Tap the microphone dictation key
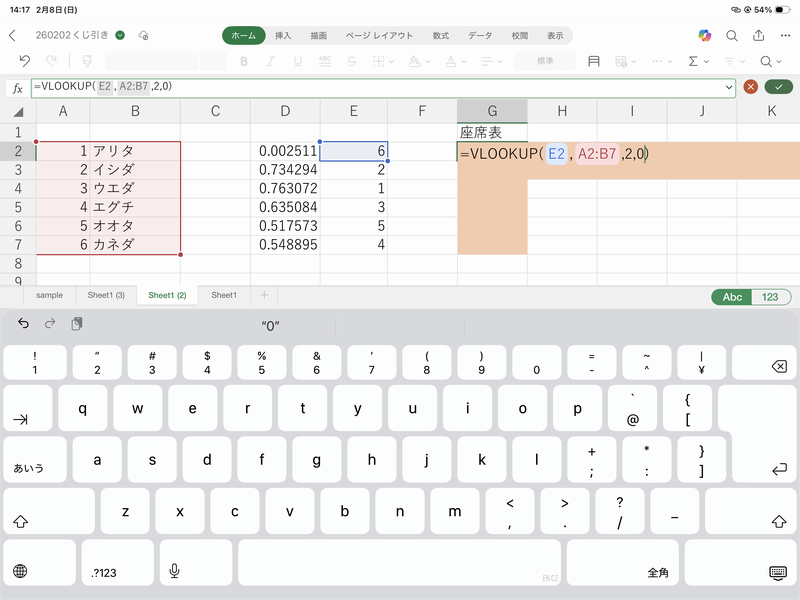The width and height of the screenshot is (800, 600). pos(175,571)
